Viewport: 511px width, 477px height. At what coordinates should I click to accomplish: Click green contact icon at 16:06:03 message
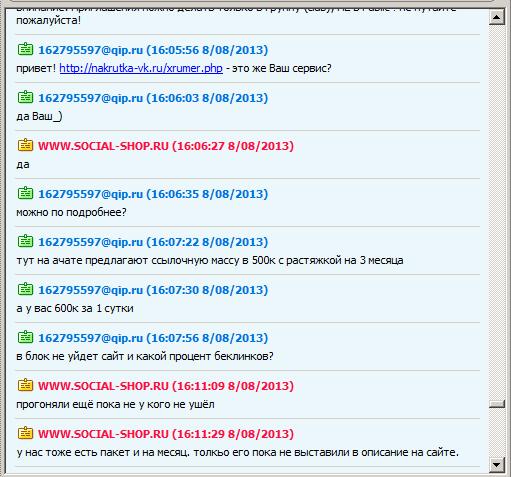pos(25,97)
